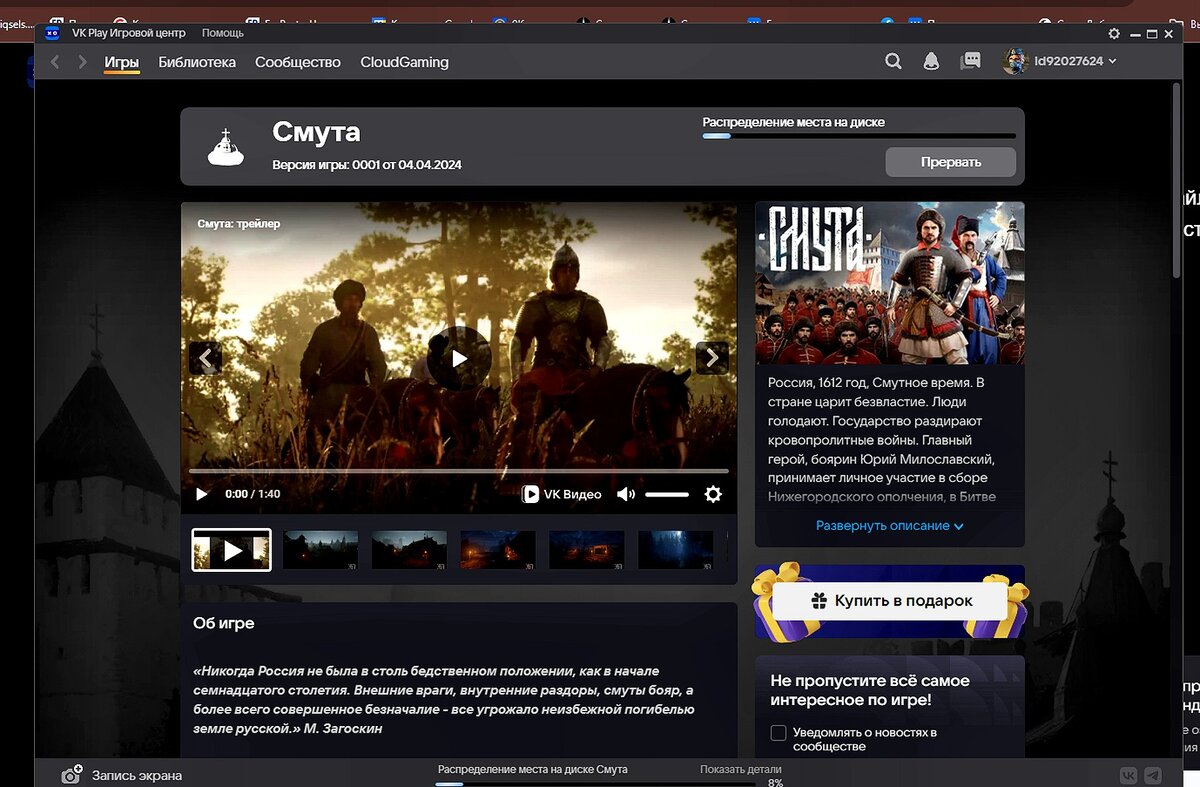Open the VK Видео link in the player
1200x787 pixels.
tap(562, 494)
